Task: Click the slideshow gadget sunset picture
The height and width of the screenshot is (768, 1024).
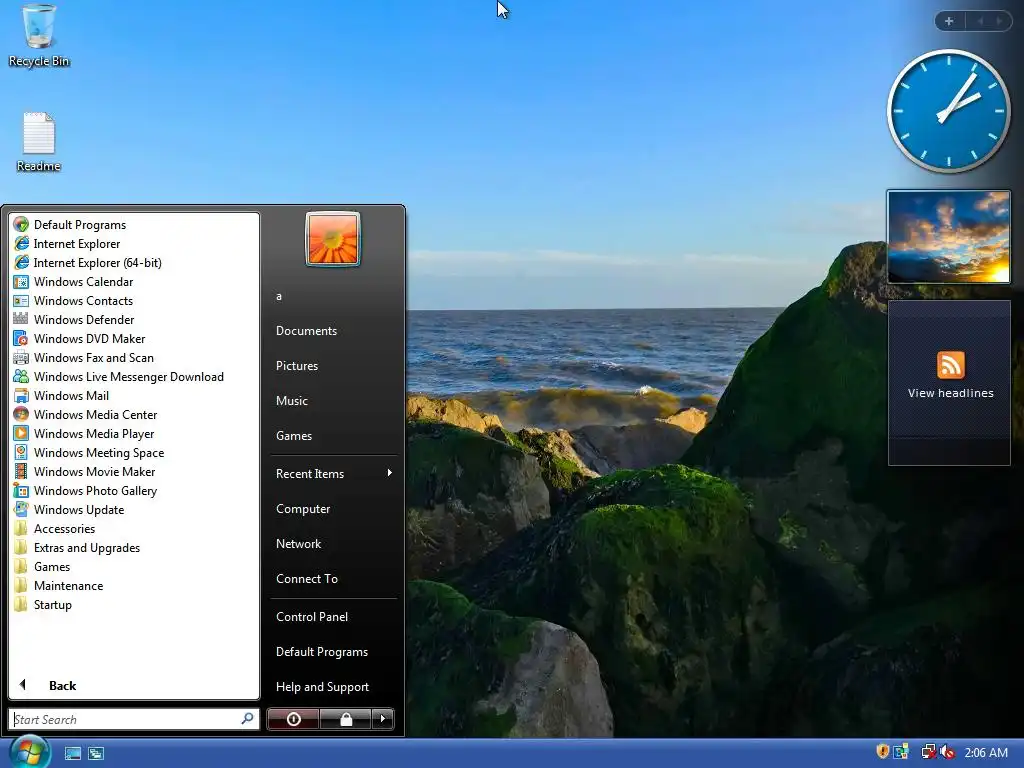Action: (949, 237)
